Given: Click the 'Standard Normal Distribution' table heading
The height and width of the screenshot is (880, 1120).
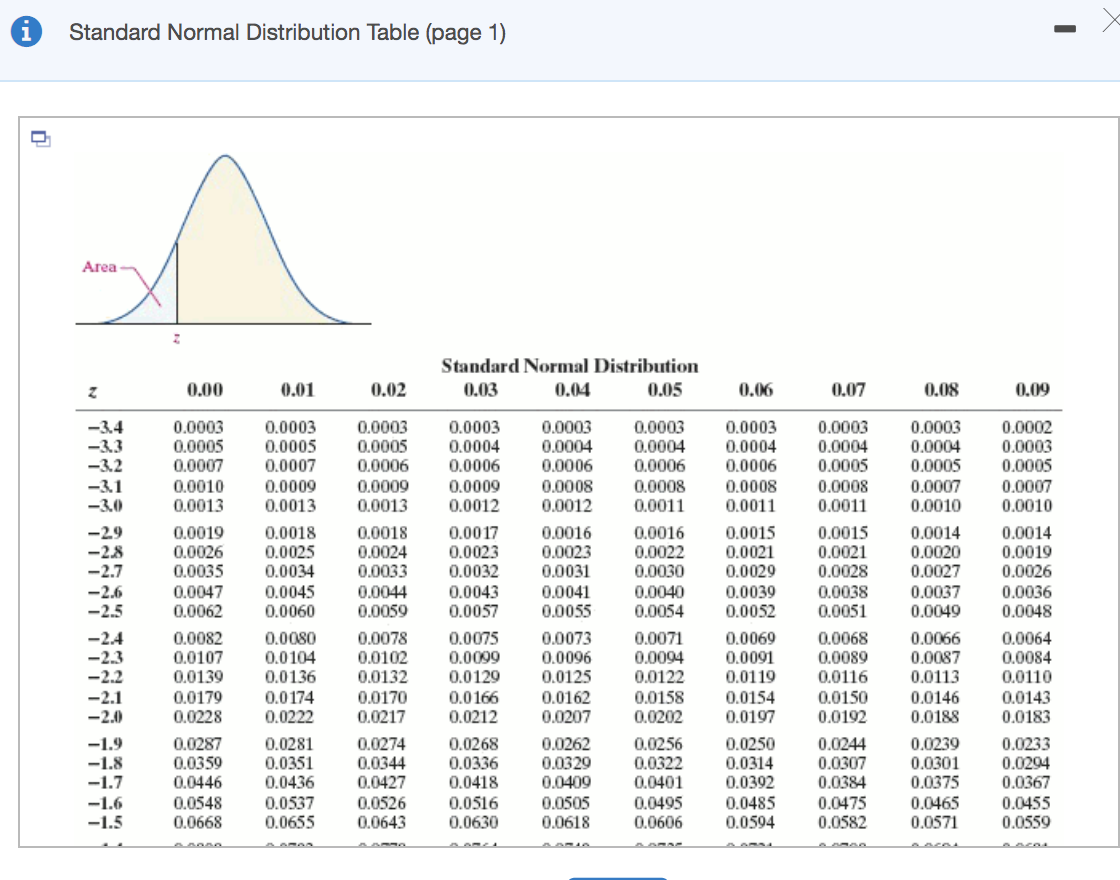Looking at the screenshot, I should (569, 366).
